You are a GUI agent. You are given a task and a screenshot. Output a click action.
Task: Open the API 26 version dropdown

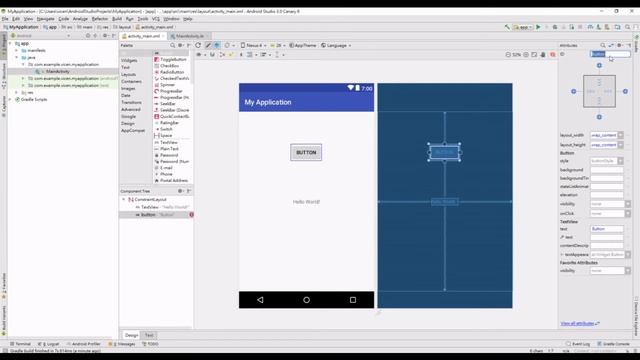coord(277,45)
